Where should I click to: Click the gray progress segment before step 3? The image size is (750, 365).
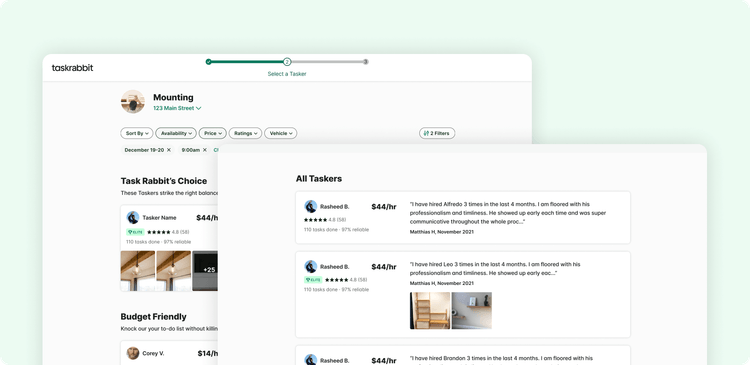[x=327, y=62]
